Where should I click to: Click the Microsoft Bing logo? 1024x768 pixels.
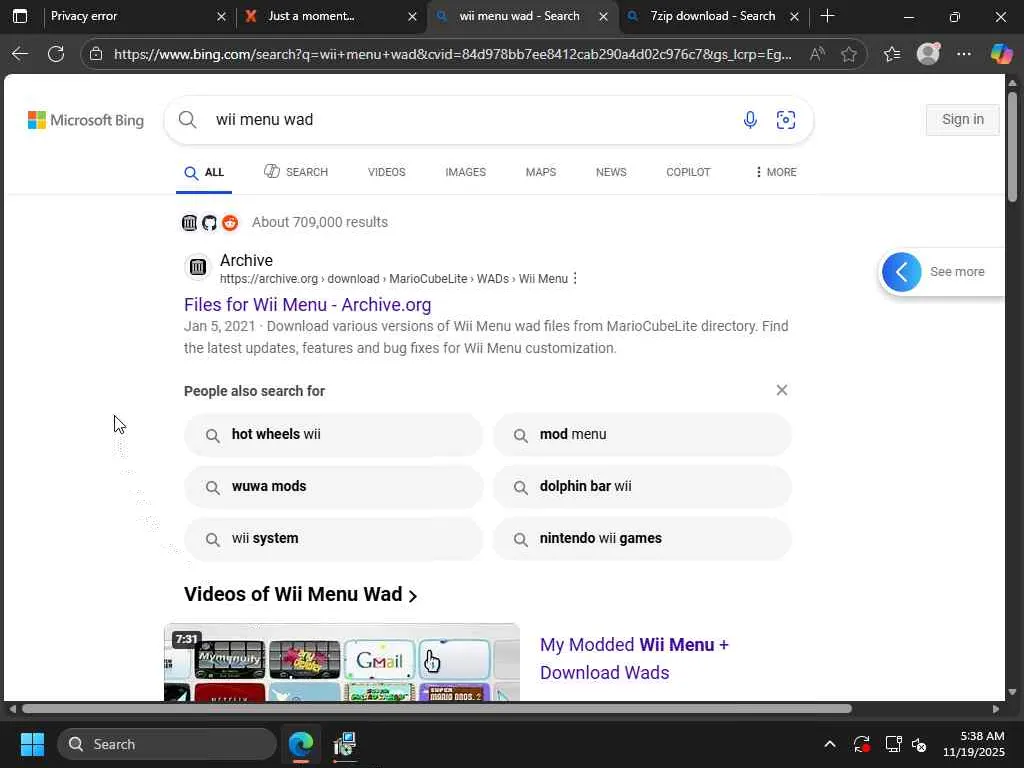coord(86,120)
